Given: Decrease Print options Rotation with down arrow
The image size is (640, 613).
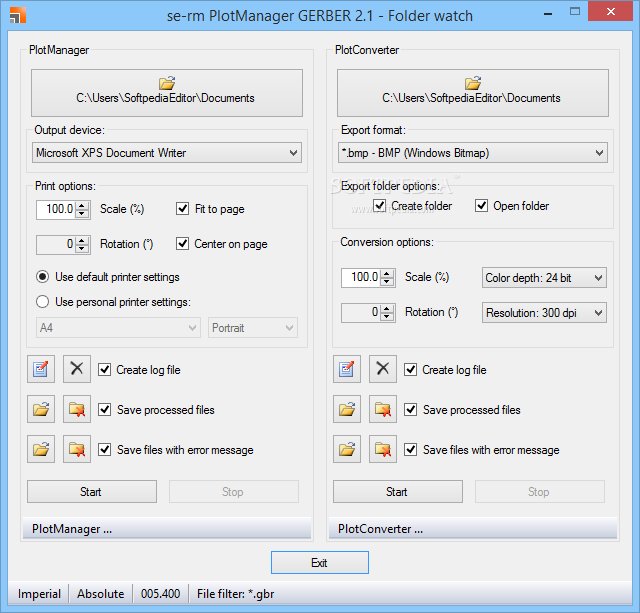Looking at the screenshot, I should point(82,249).
